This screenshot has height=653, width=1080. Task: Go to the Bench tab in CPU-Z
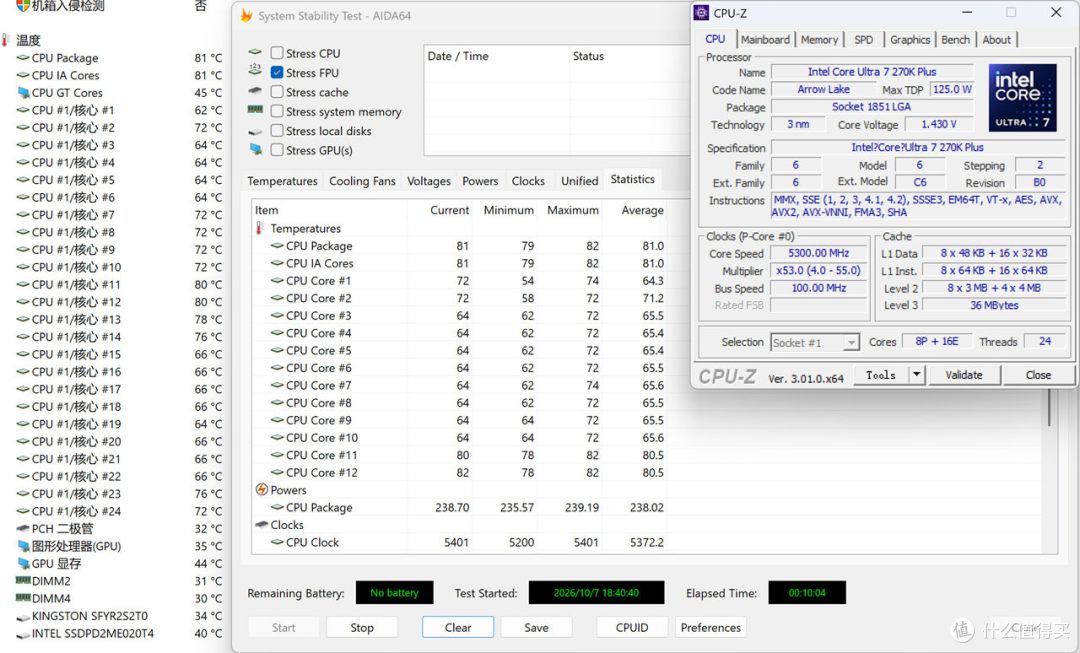coord(955,40)
